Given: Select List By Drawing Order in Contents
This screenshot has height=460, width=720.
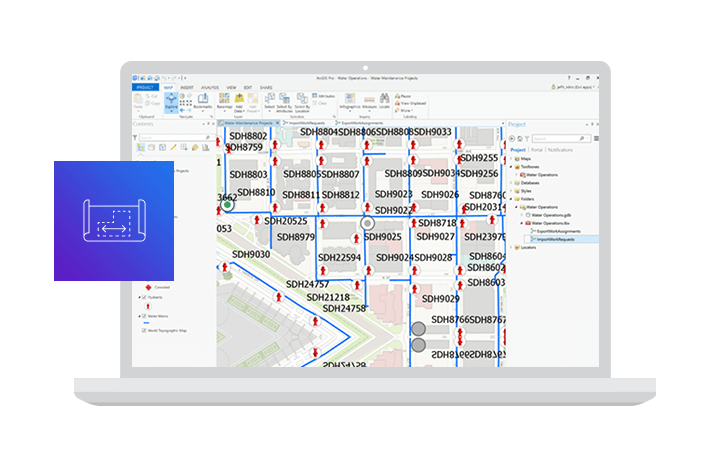Looking at the screenshot, I should (141, 147).
